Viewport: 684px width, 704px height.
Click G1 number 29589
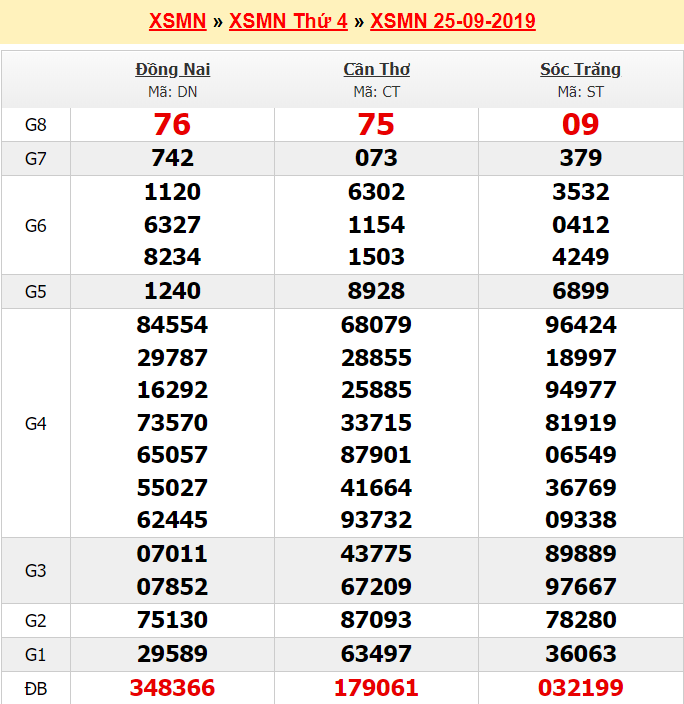coord(172,654)
